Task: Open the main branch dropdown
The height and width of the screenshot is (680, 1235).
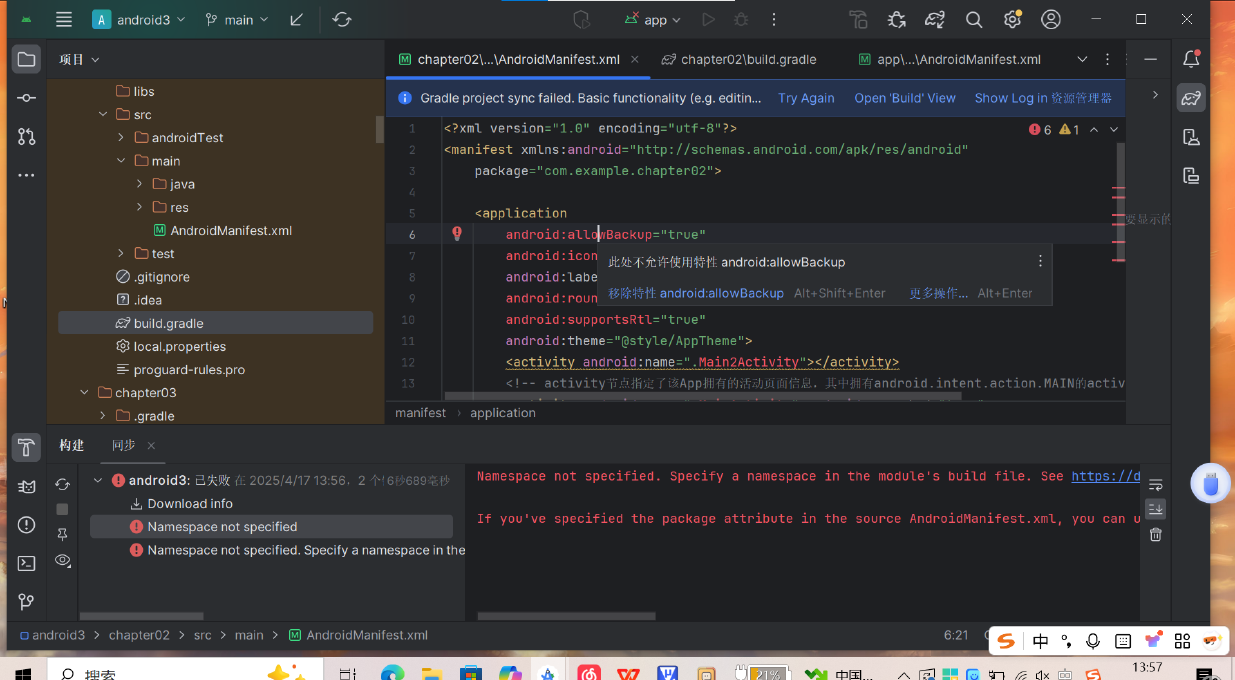Action: (236, 18)
